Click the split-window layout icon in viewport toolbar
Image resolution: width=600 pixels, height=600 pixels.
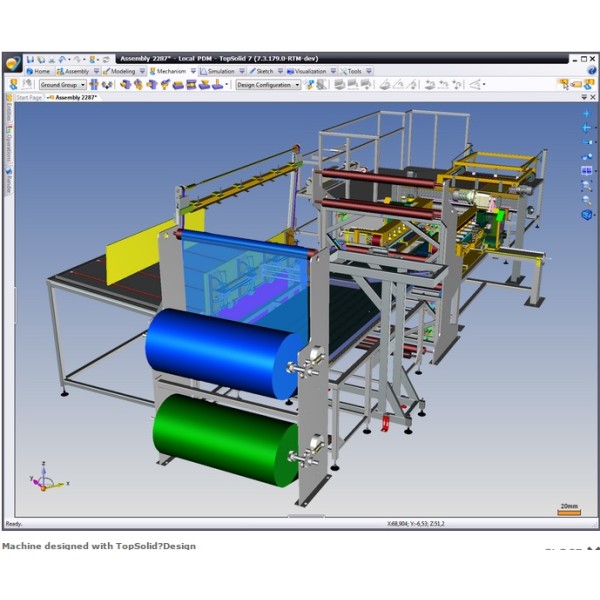click(587, 170)
